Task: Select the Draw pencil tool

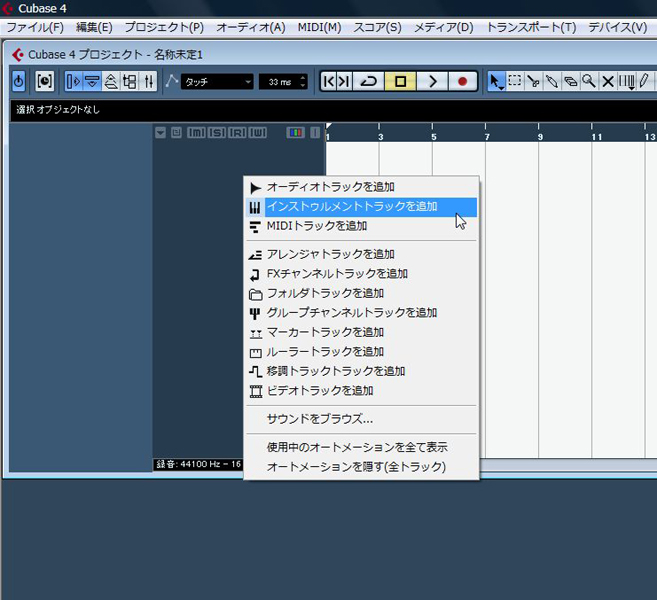Action: tap(644, 81)
